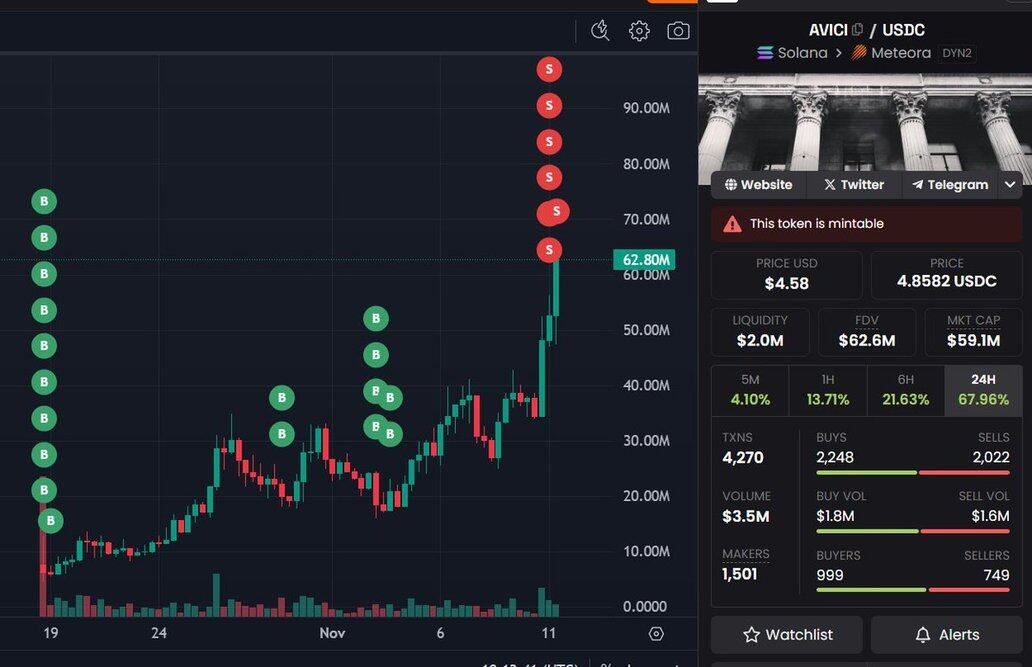Viewport: 1032px width, 667px height.
Task: Select the 24H timeframe tab
Action: pos(983,390)
